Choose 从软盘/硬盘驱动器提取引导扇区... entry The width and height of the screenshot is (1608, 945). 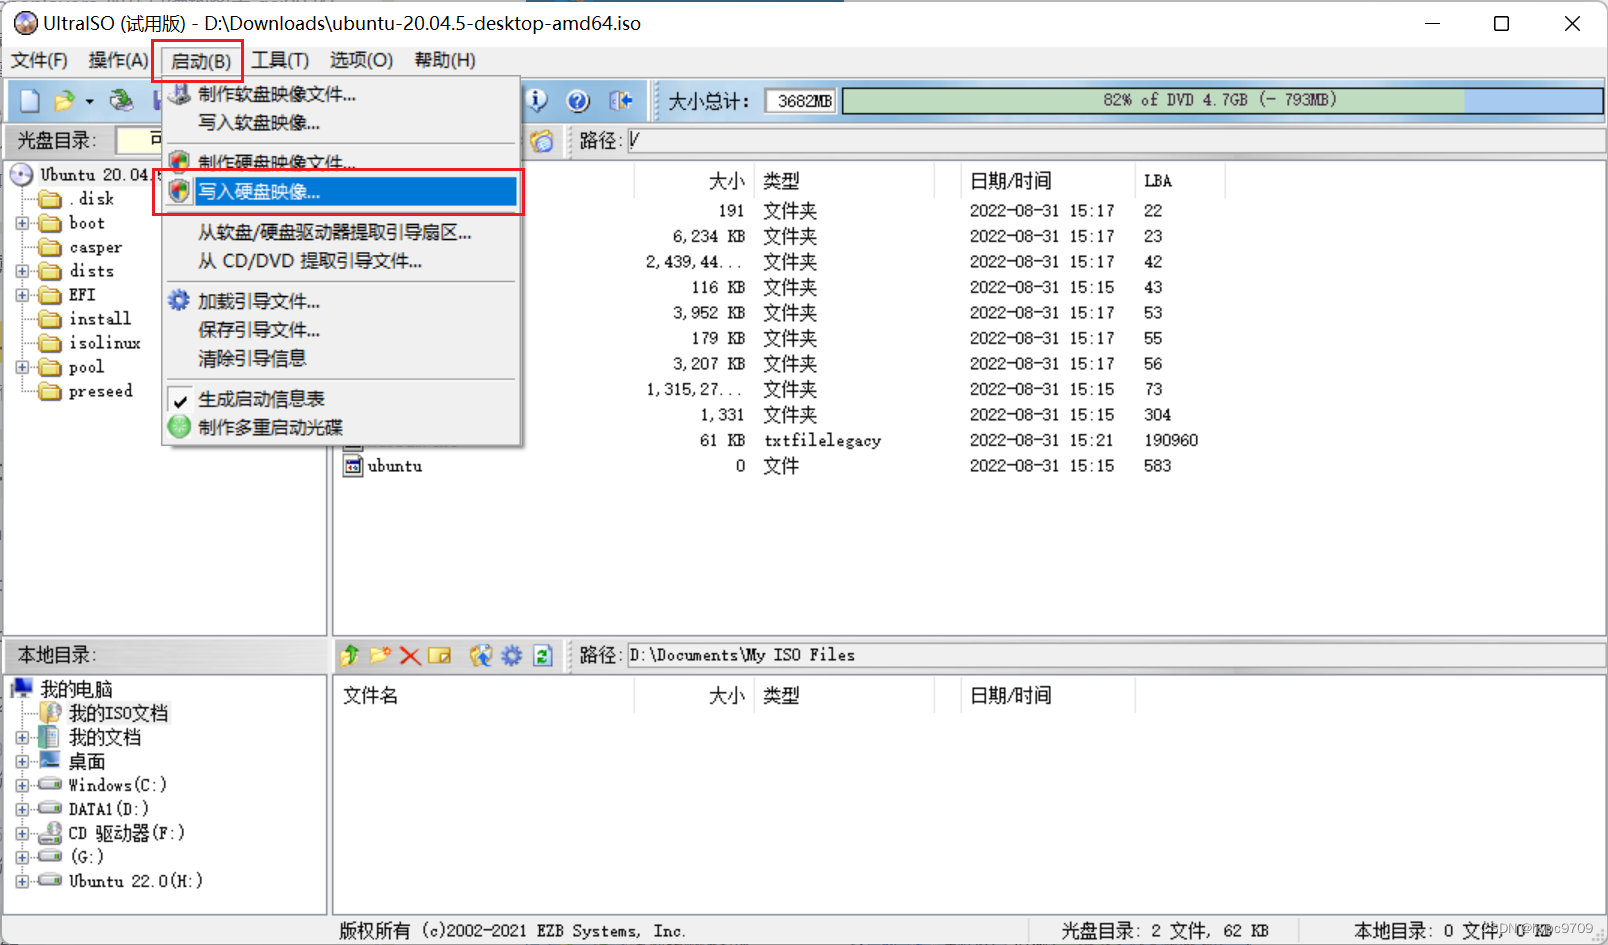335,232
